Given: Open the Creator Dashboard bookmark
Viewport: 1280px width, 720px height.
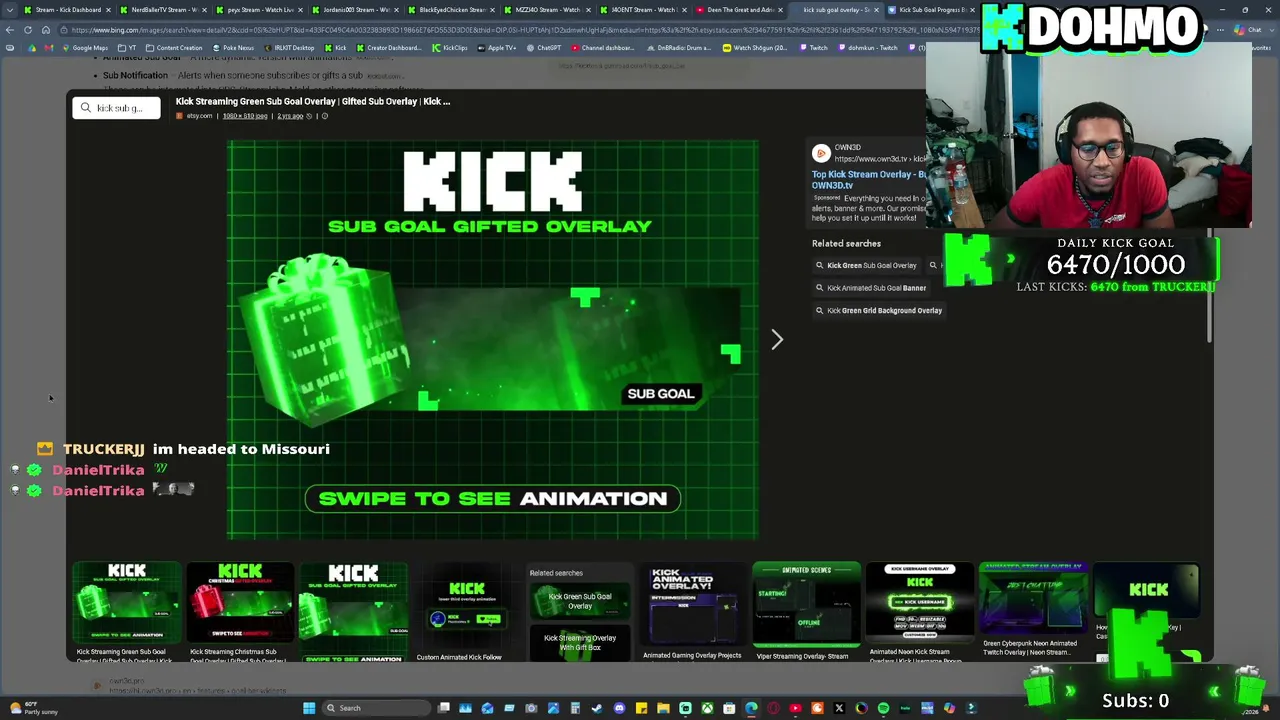Looking at the screenshot, I should pyautogui.click(x=390, y=48).
